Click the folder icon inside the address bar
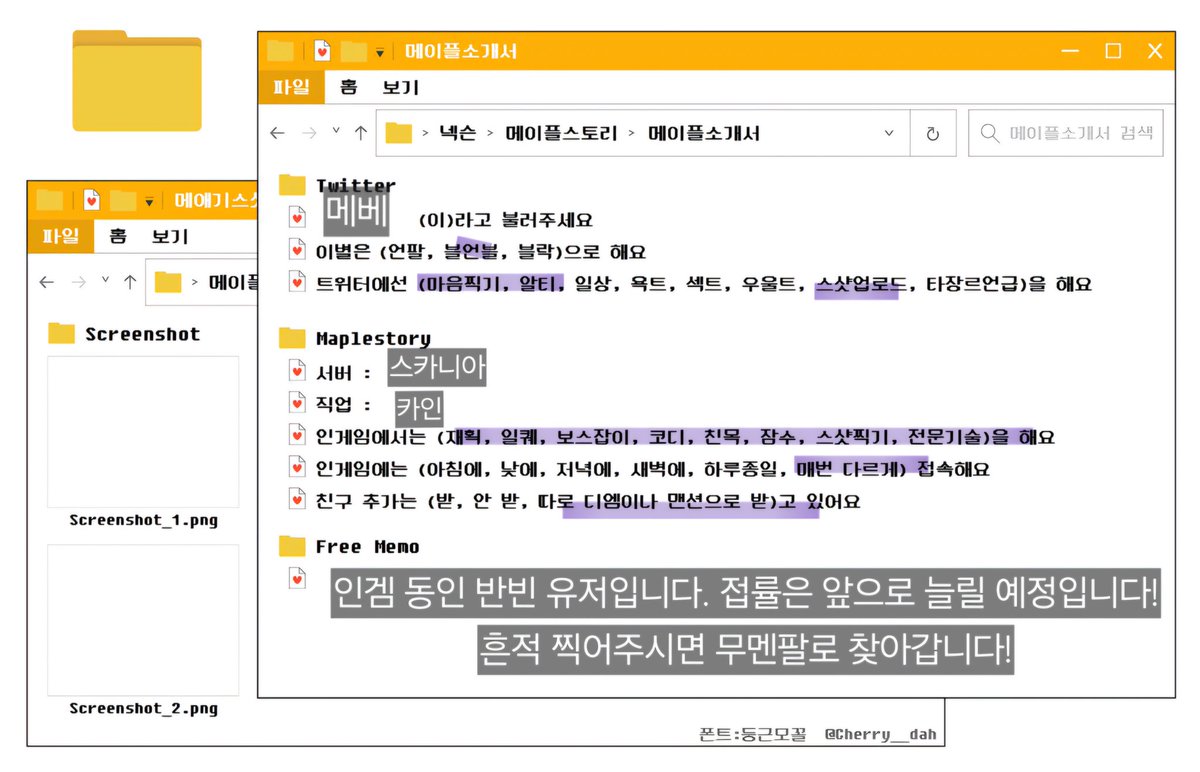Screen dimensions: 1200x772 [398, 132]
